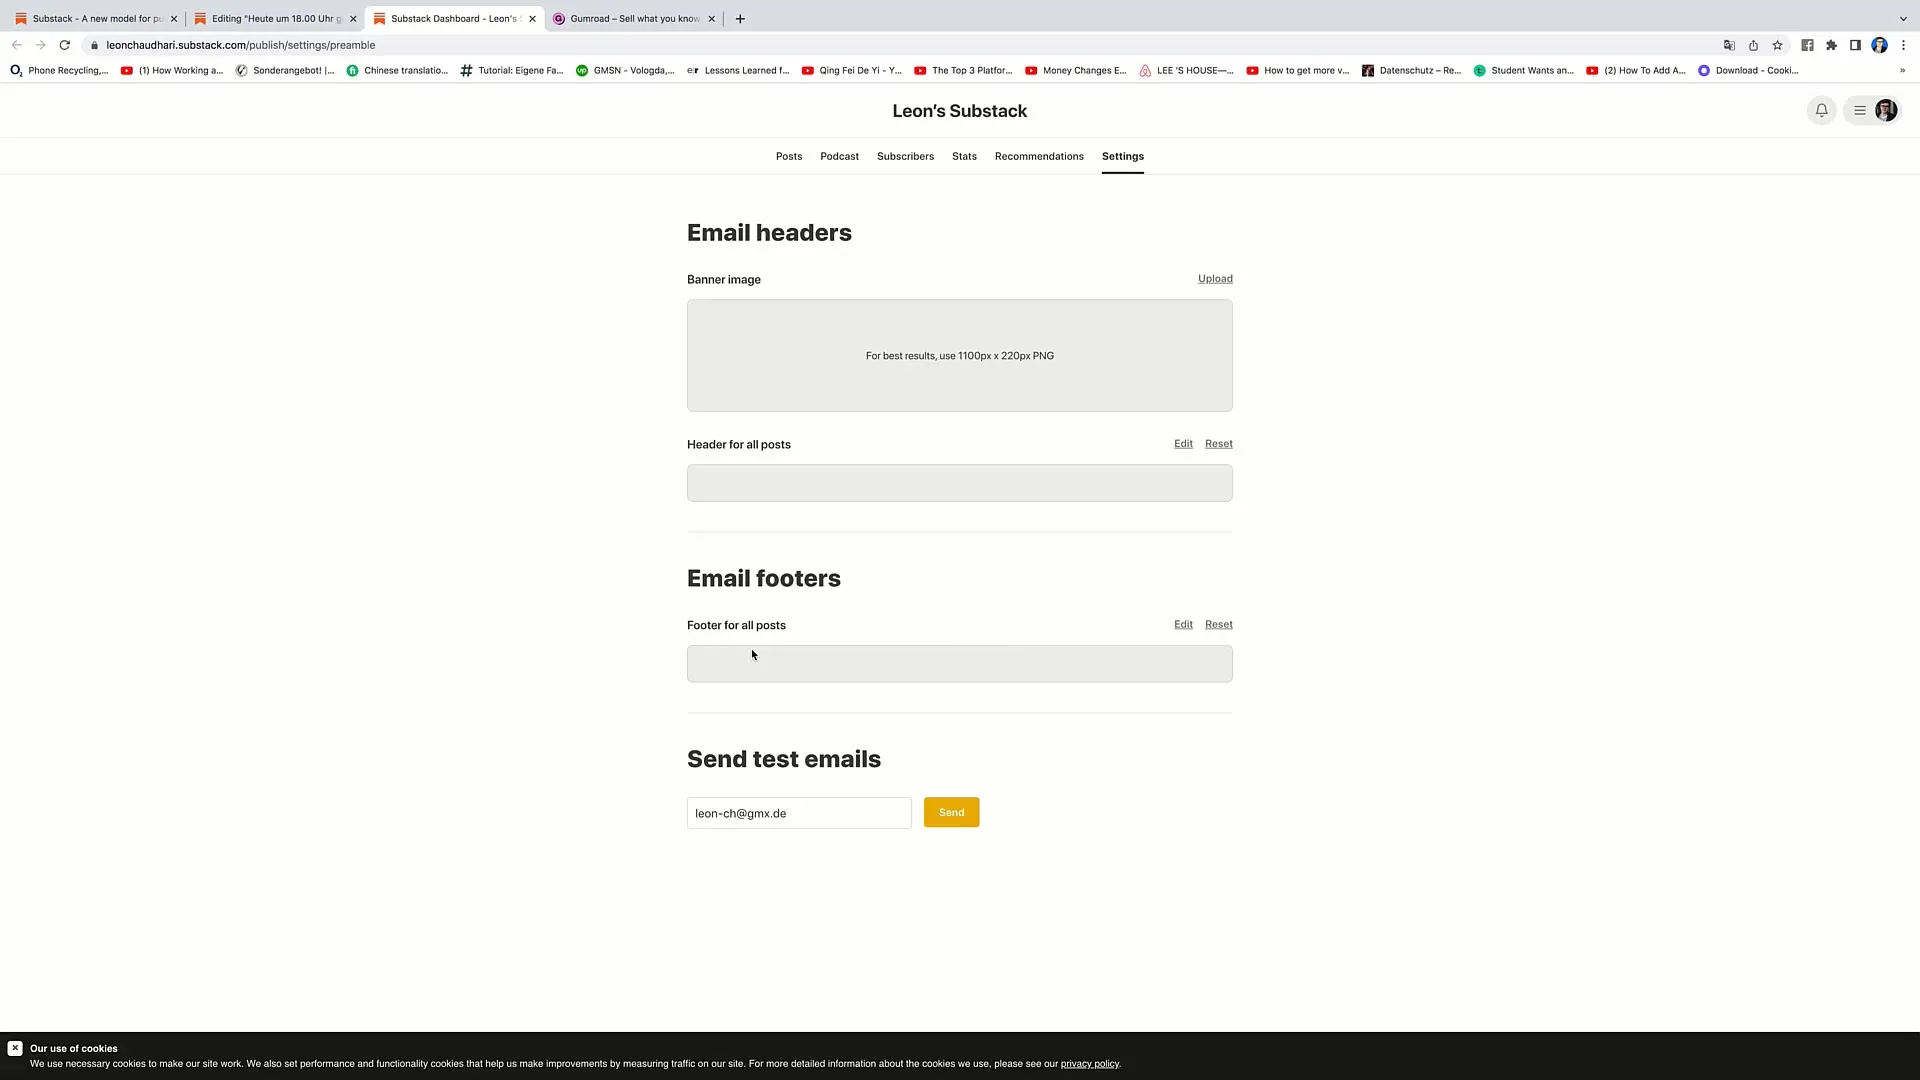Close the Substack Dashboard tab

coord(532,18)
